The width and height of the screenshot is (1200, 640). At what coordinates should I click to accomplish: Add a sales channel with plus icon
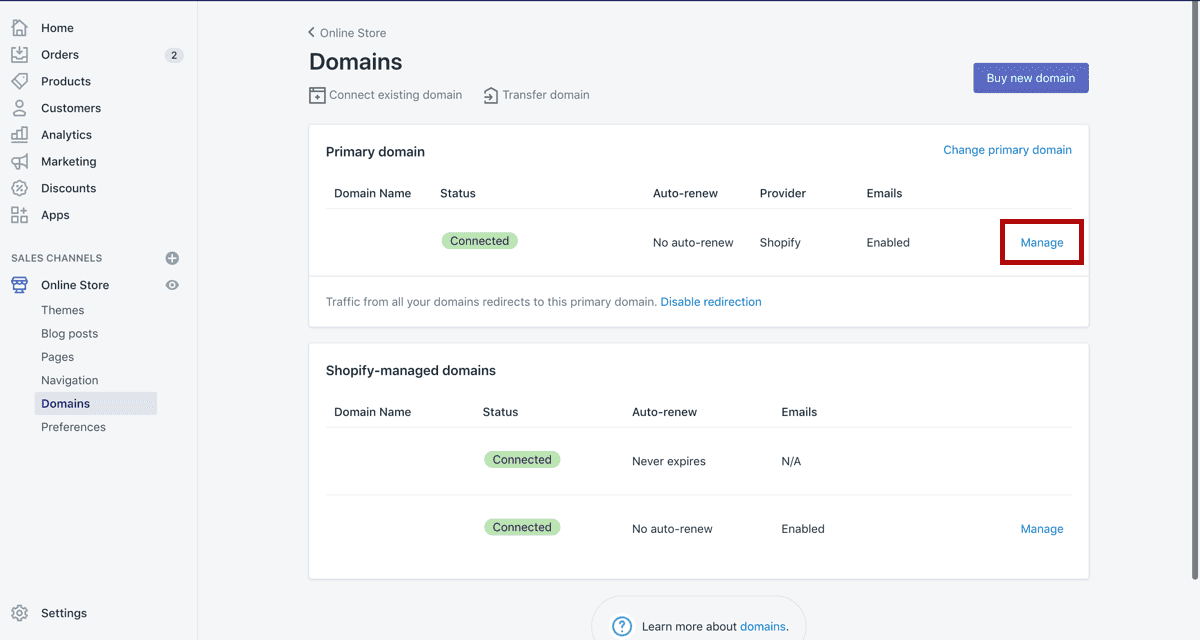172,258
